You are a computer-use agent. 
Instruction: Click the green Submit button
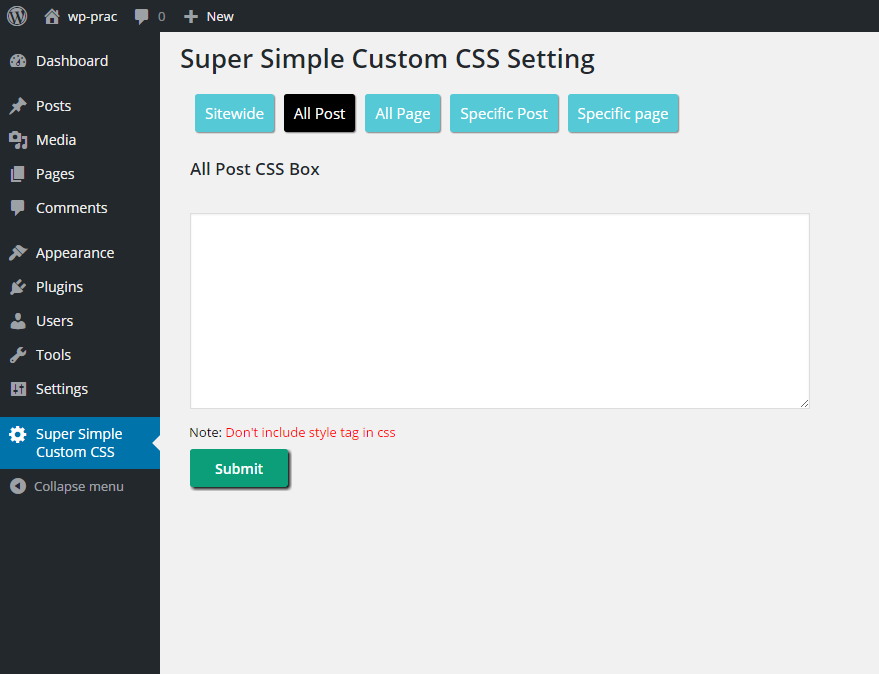(239, 468)
